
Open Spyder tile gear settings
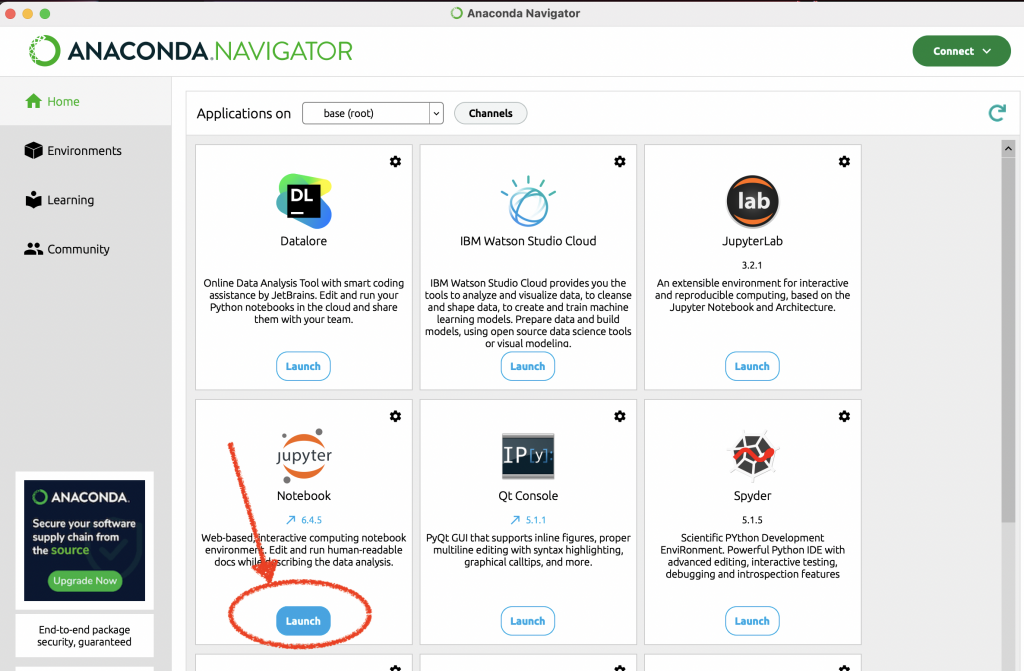click(x=844, y=416)
